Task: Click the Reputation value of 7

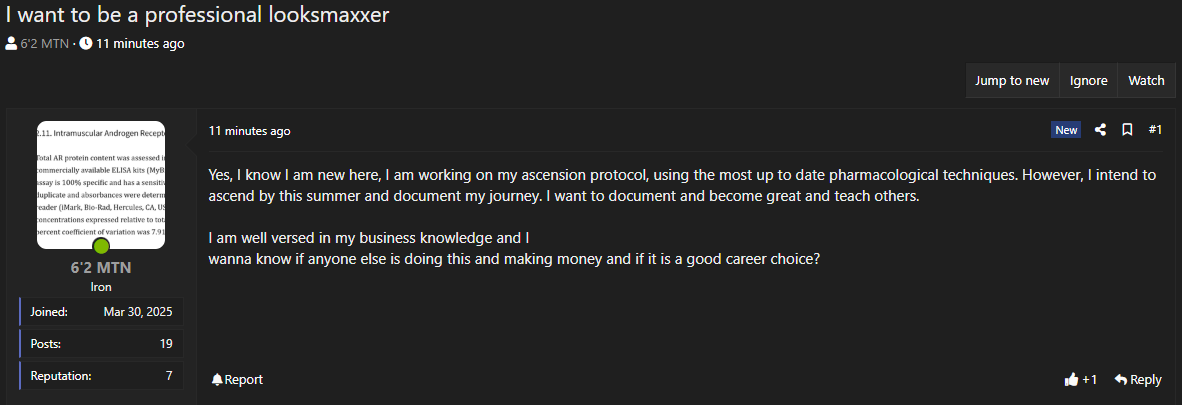Action: click(169, 376)
